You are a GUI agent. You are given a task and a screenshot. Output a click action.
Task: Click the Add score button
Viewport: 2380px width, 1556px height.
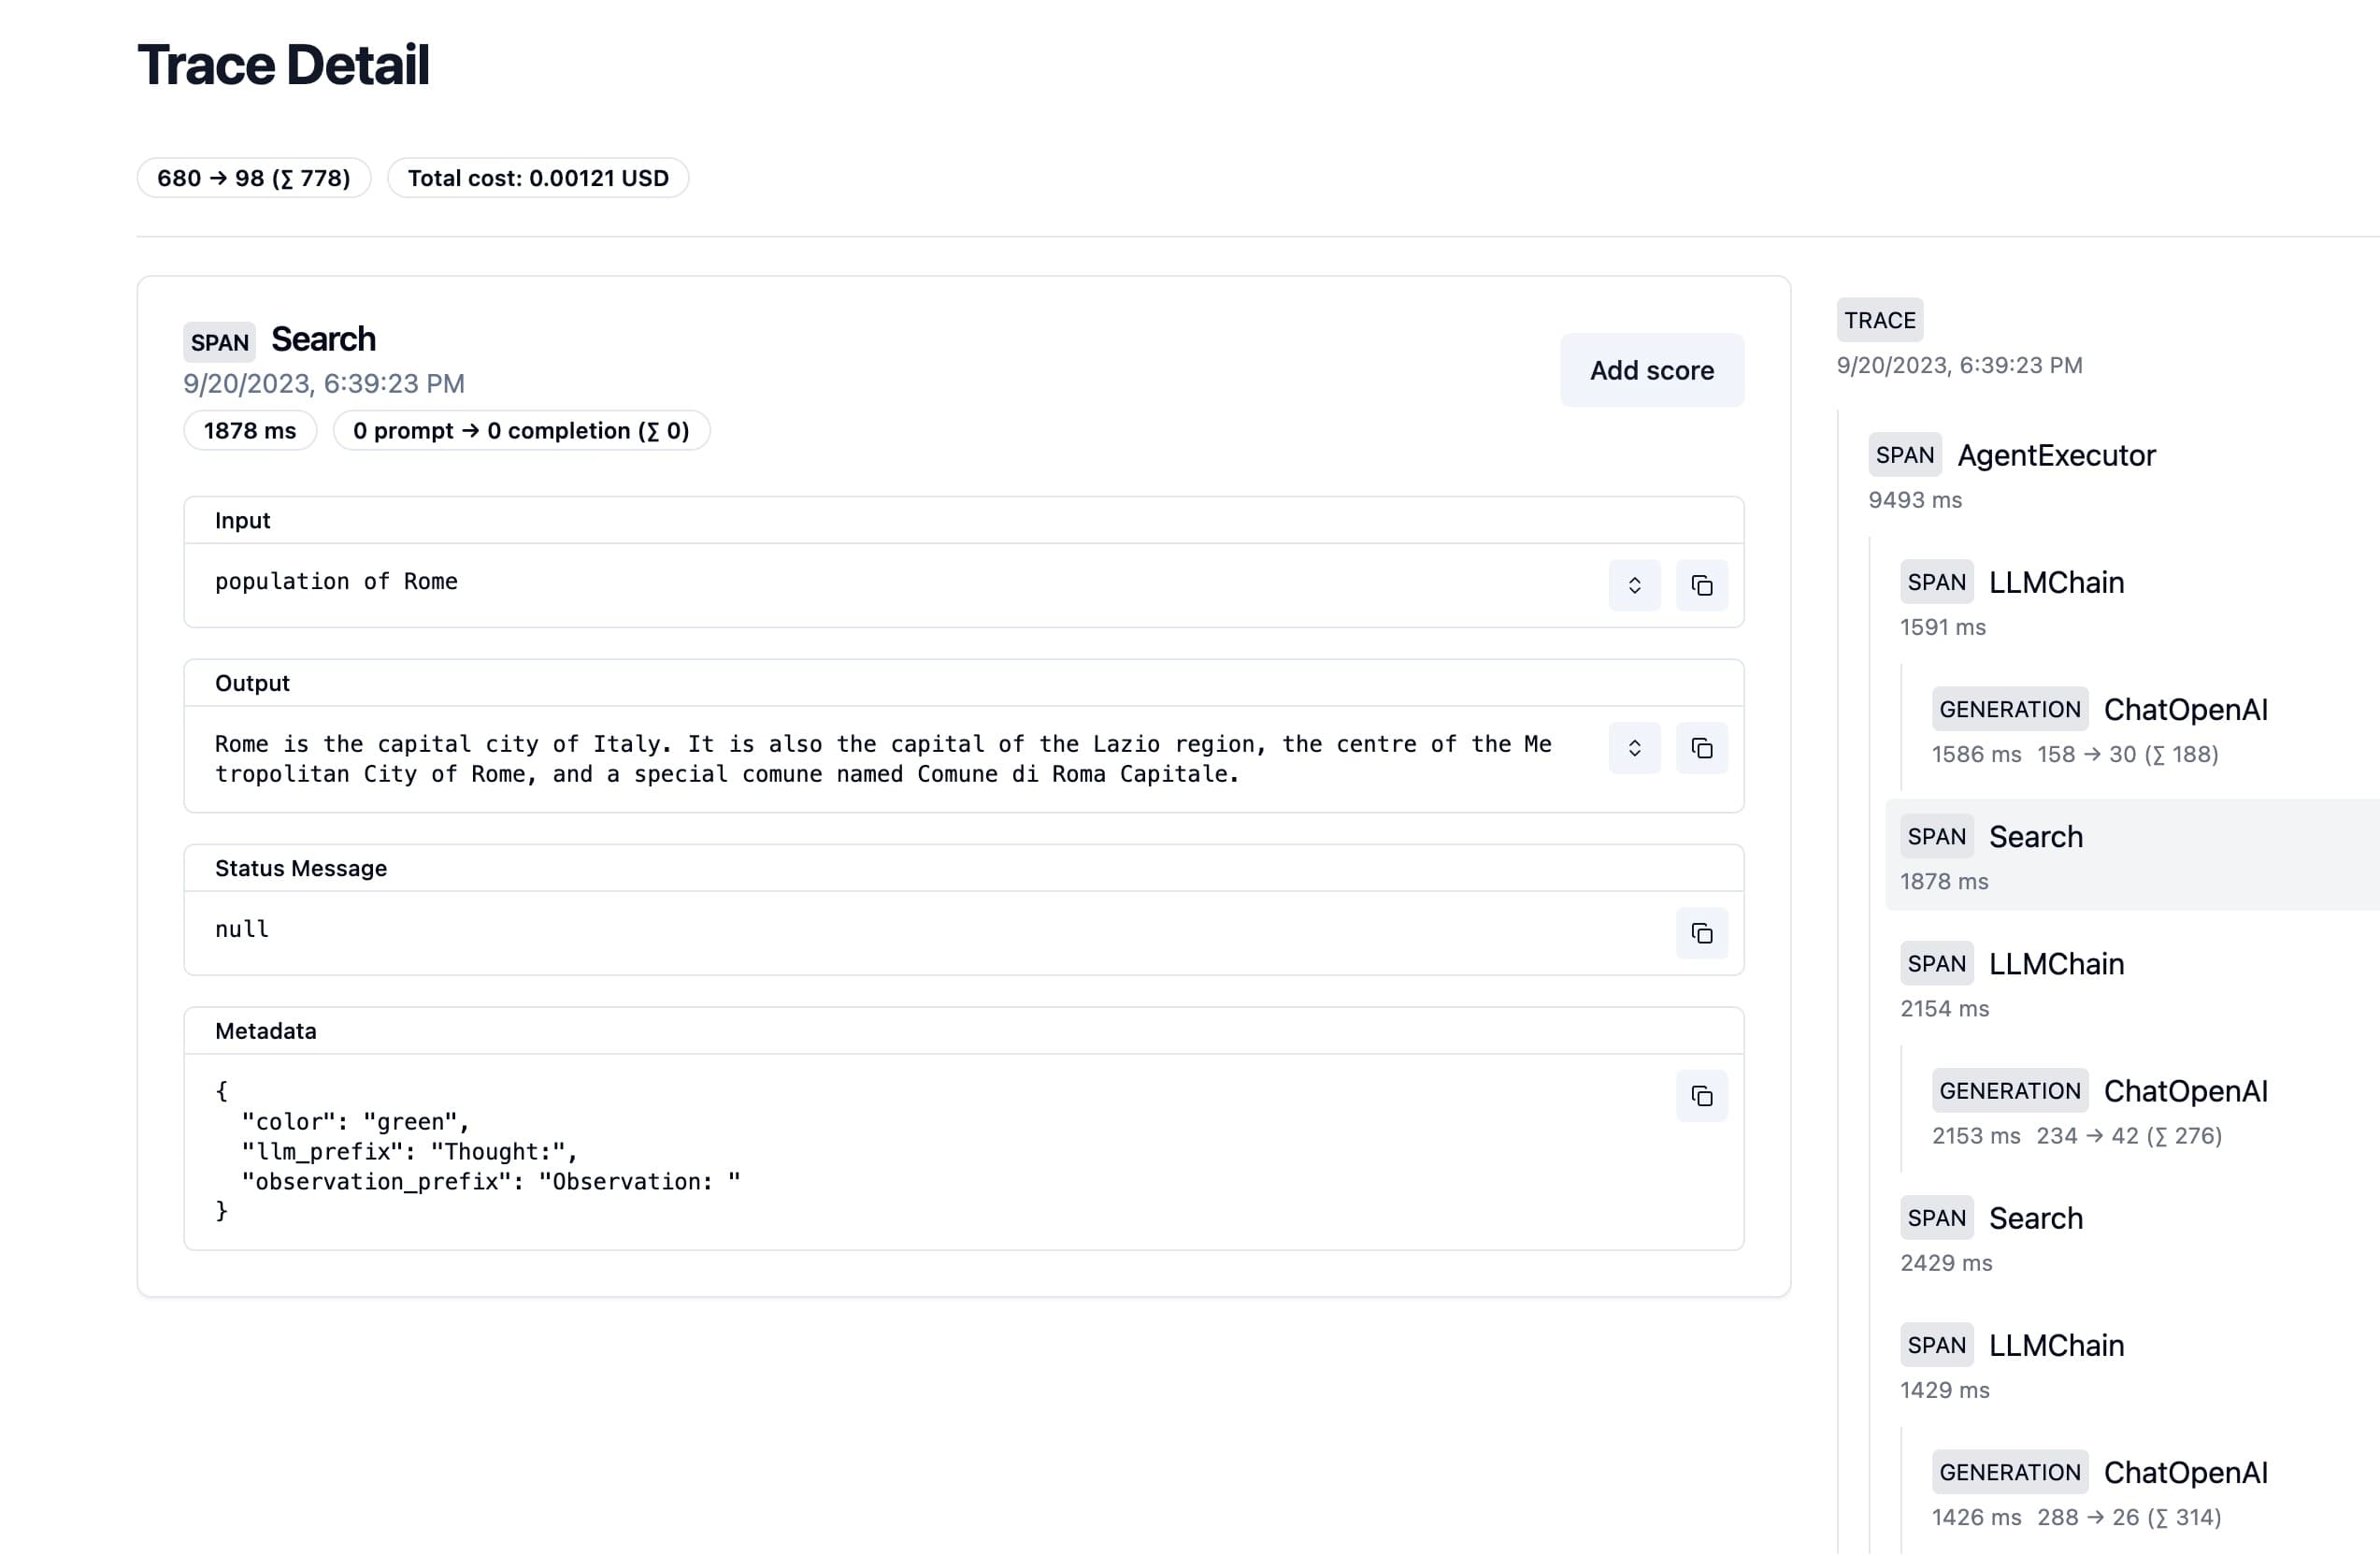point(1651,370)
